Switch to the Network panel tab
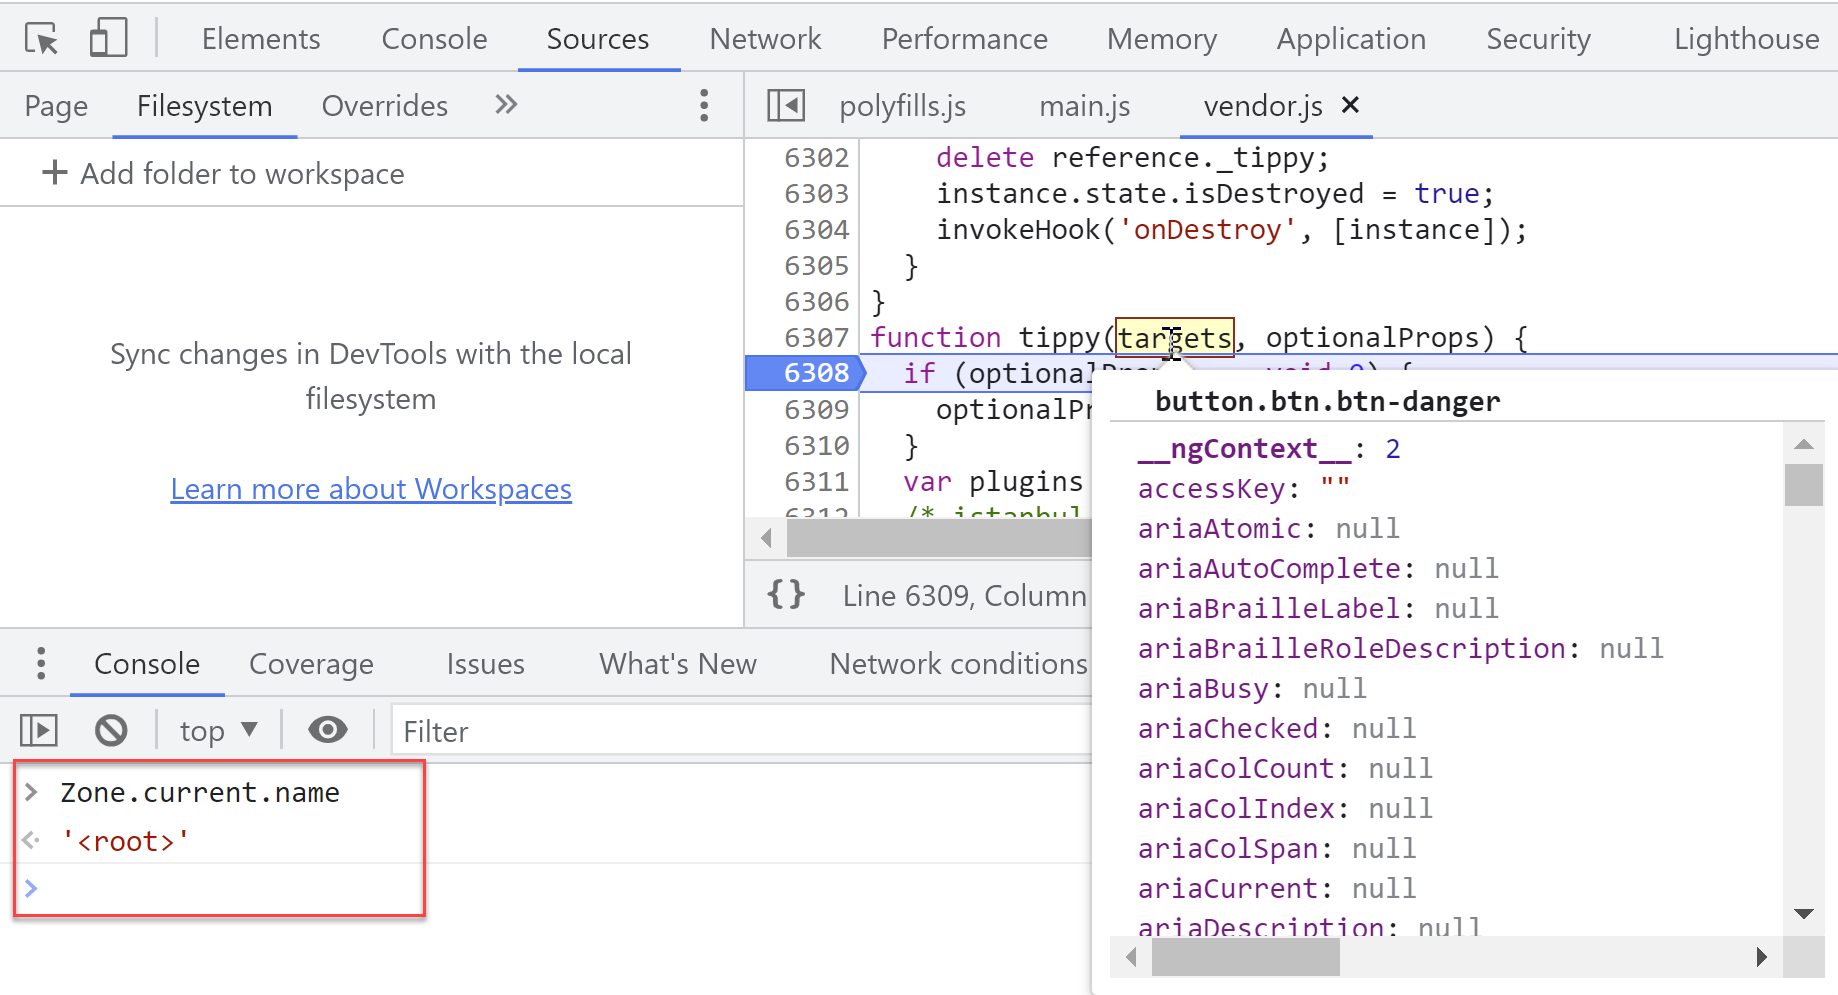Image resolution: width=1838 pixels, height=995 pixels. coord(765,39)
